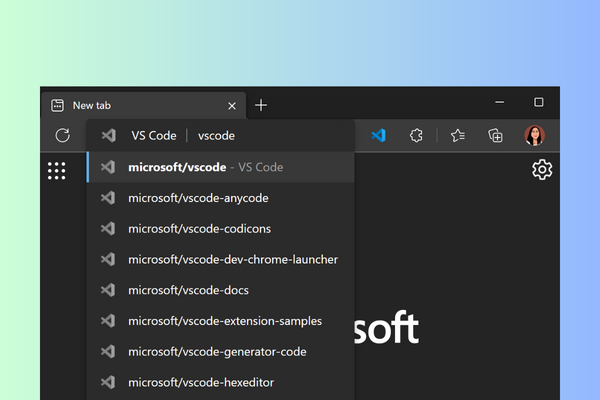Open the apps grid launcher
Viewport: 600px width, 400px height.
click(57, 171)
